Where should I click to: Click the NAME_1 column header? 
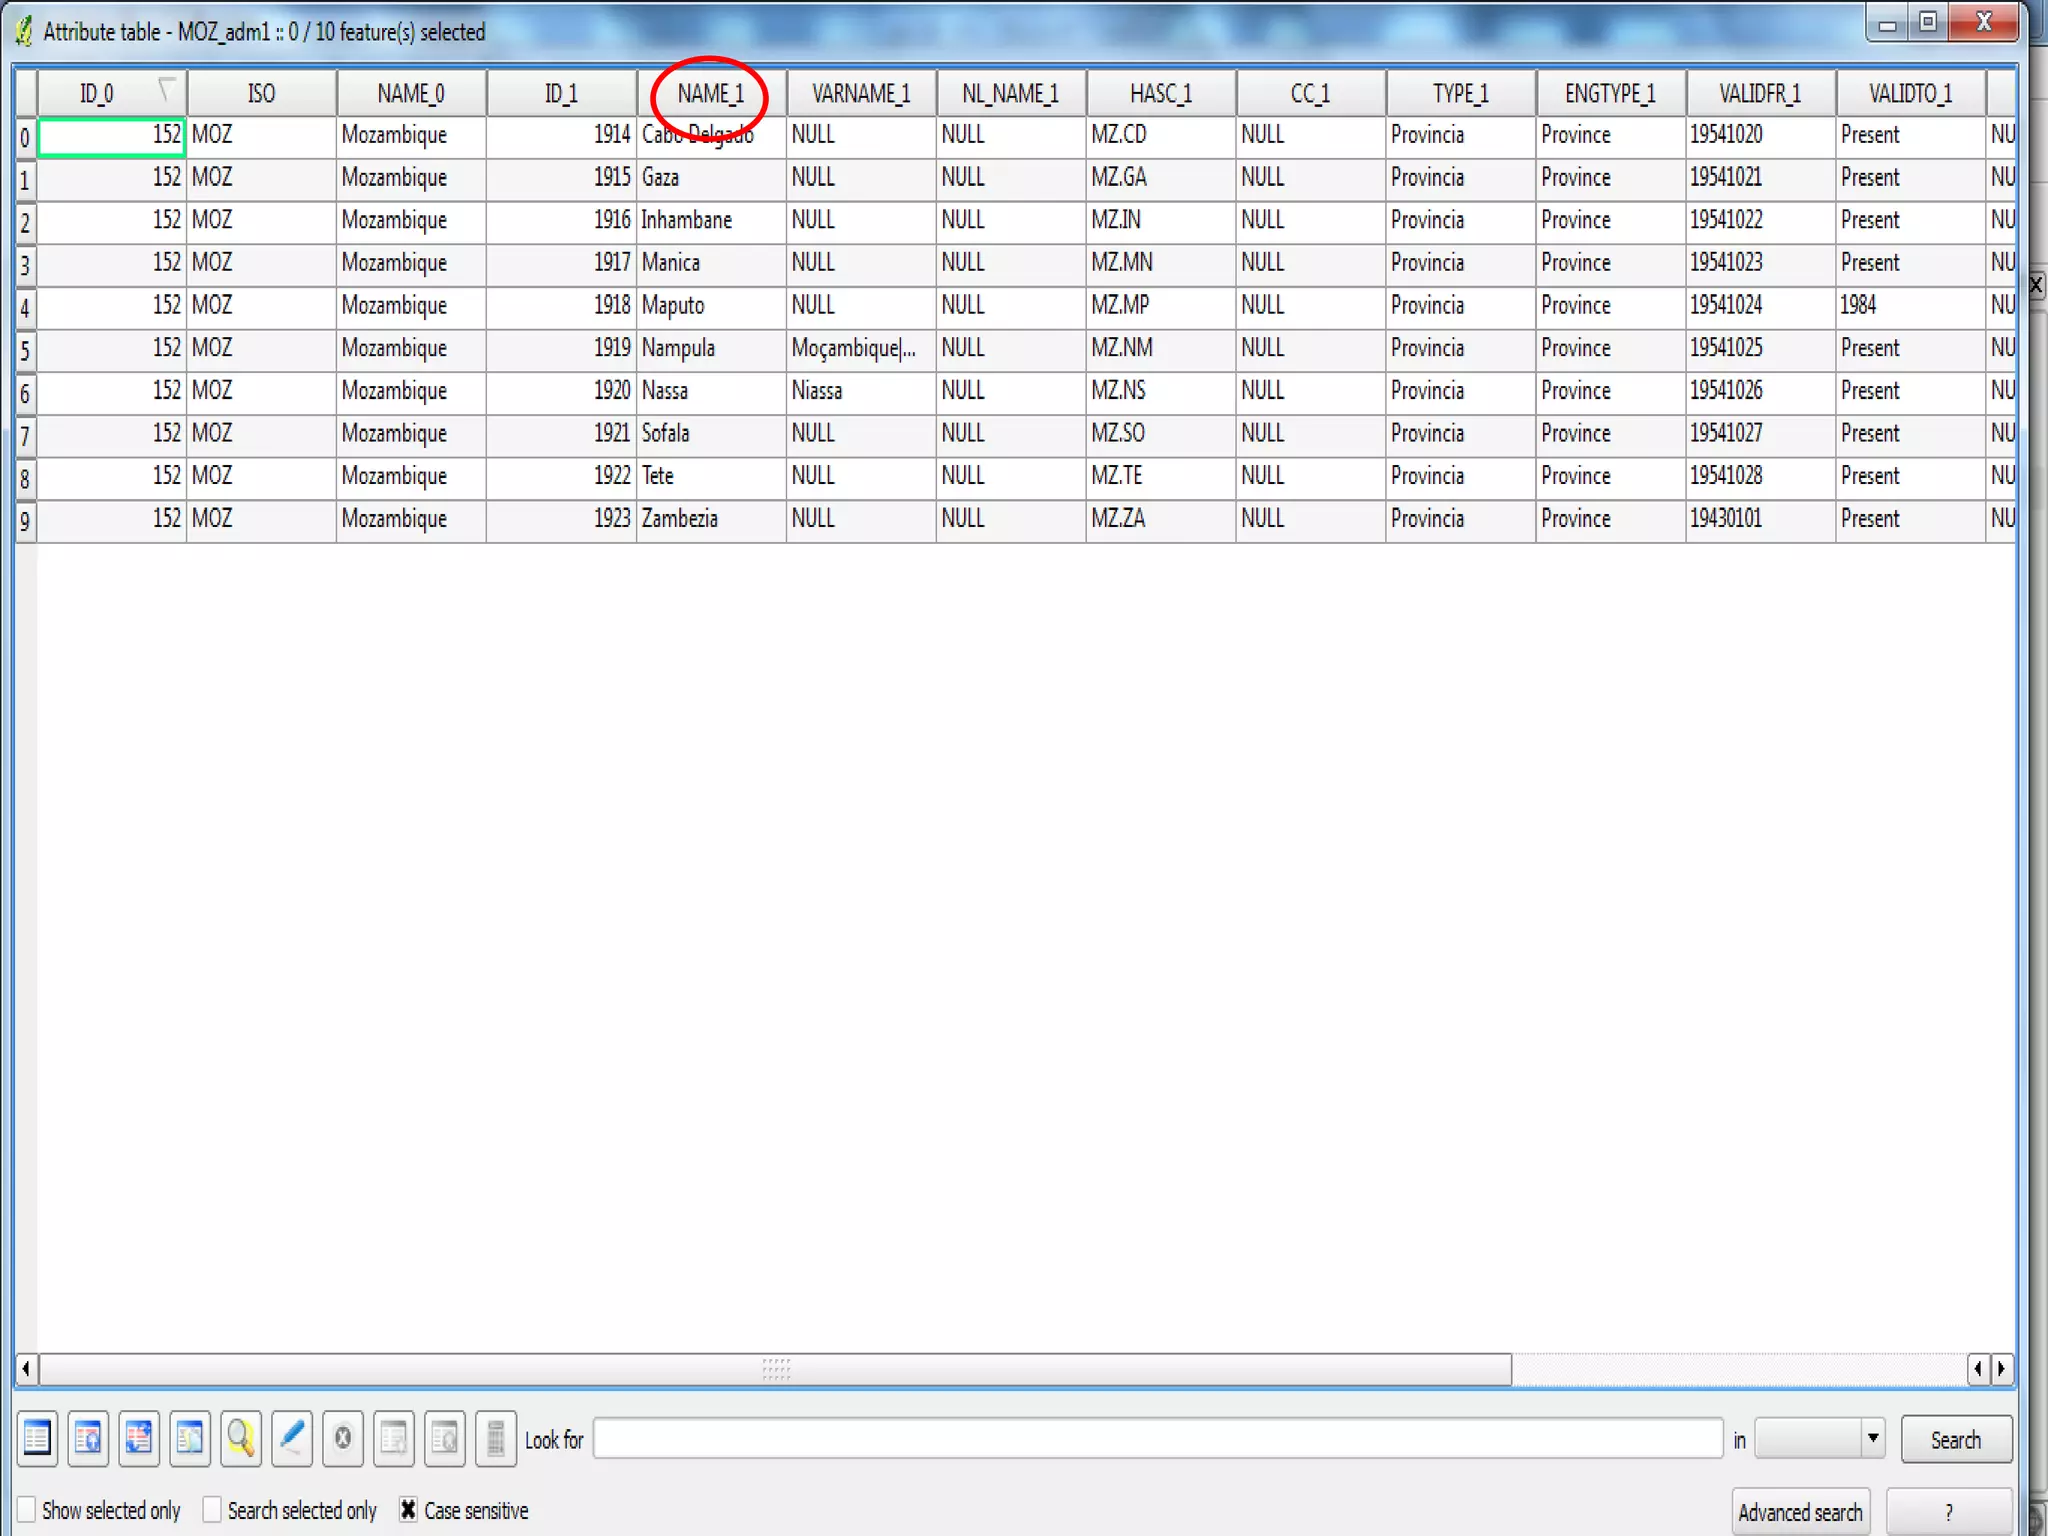coord(710,94)
